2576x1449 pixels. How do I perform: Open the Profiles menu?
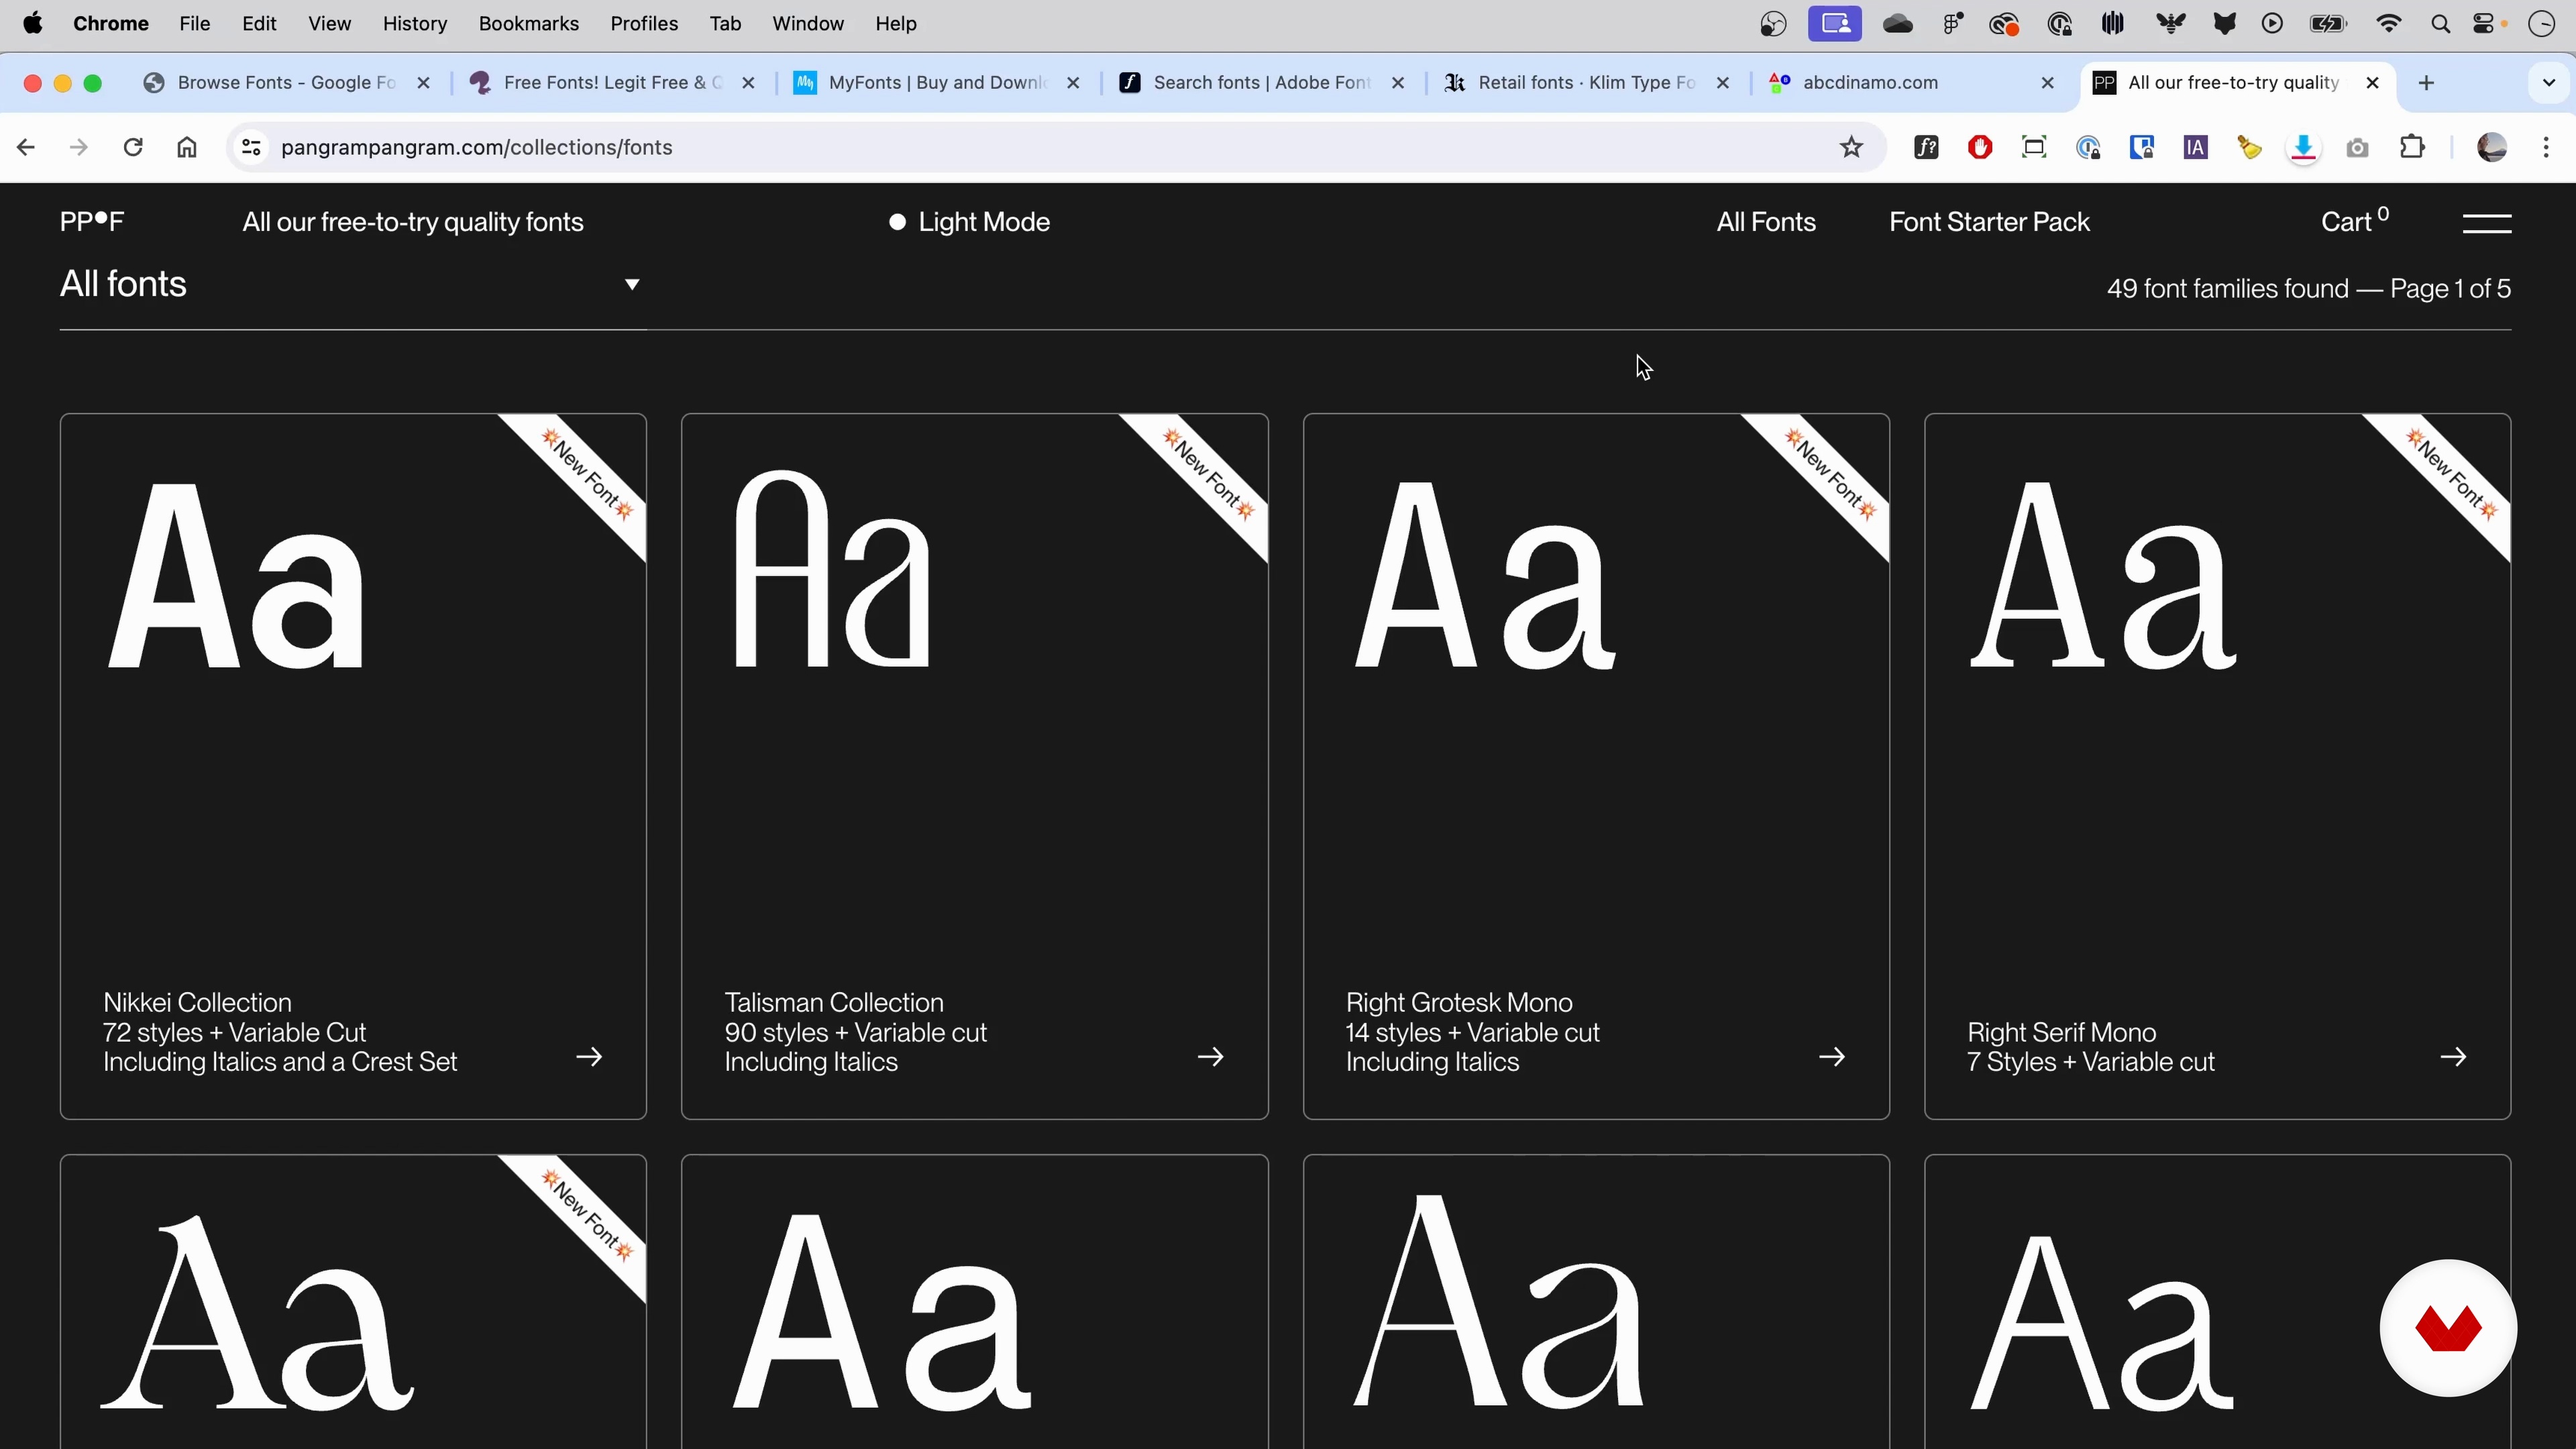[x=644, y=23]
